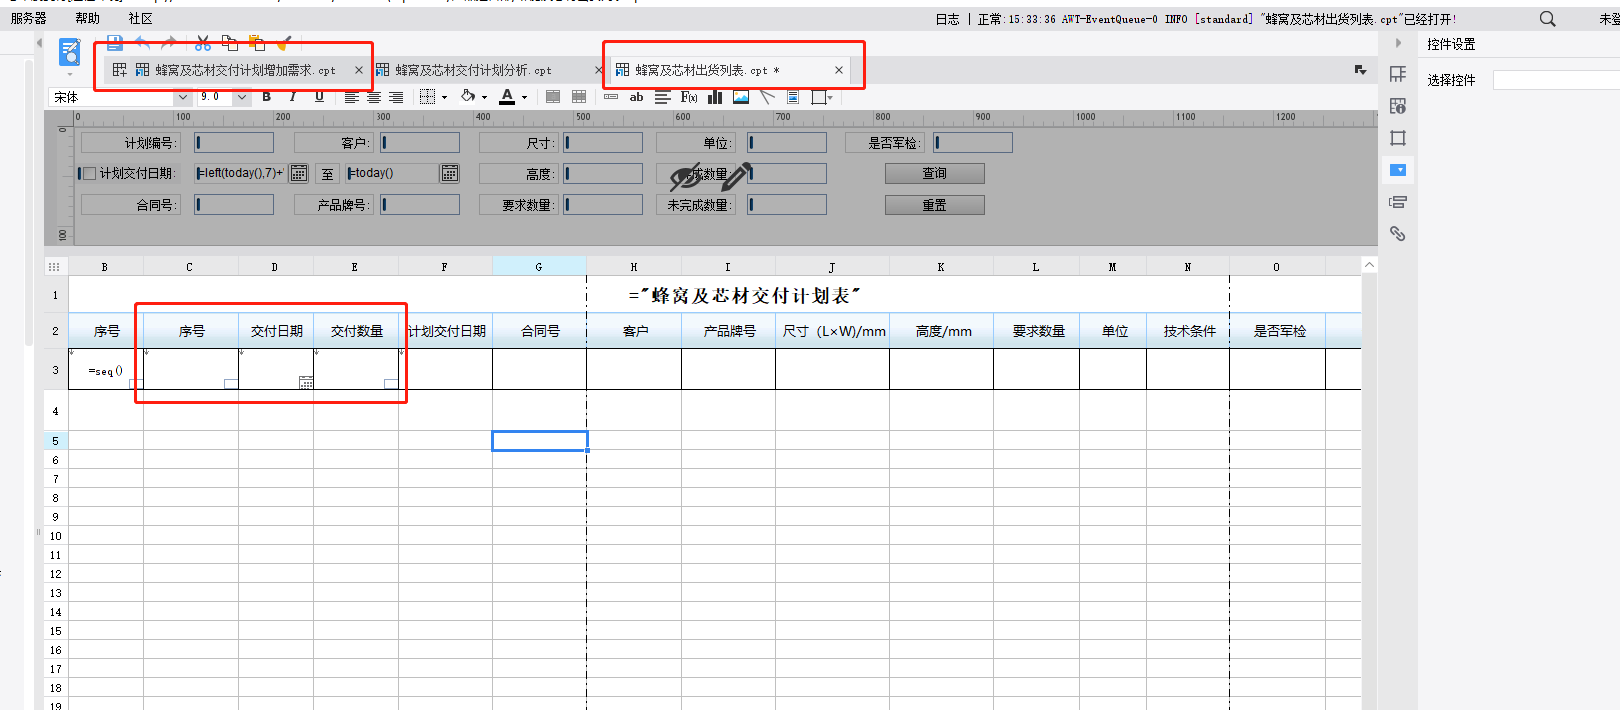Click the 重置 button in parameter panel
The image size is (1620, 710).
pos(934,205)
